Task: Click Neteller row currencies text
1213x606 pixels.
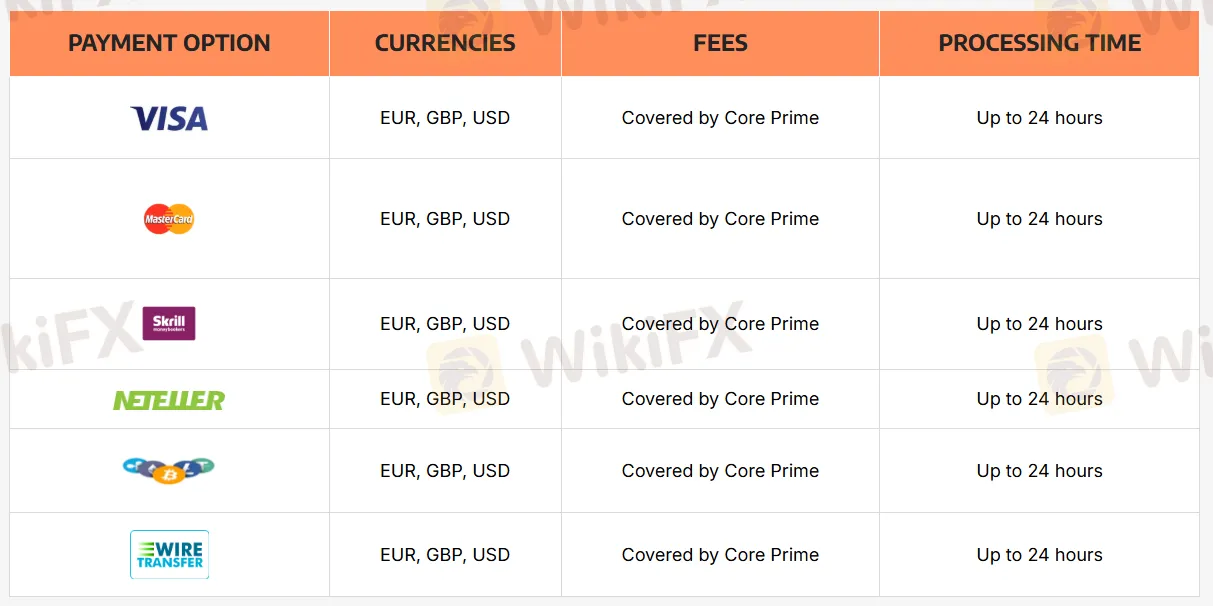Action: 445,399
